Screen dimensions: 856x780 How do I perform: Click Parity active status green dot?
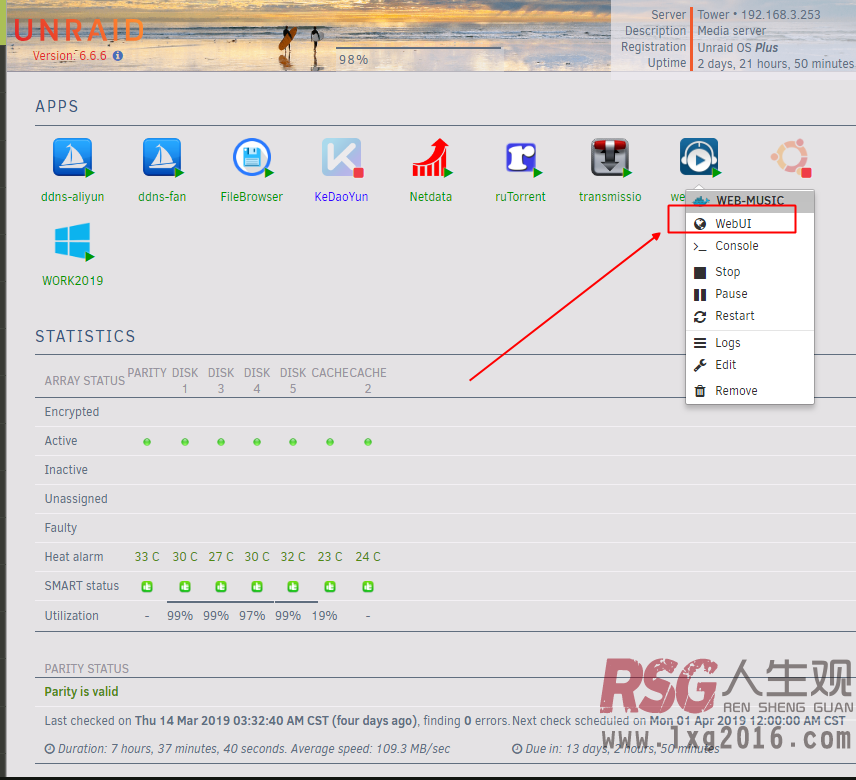pos(147,442)
